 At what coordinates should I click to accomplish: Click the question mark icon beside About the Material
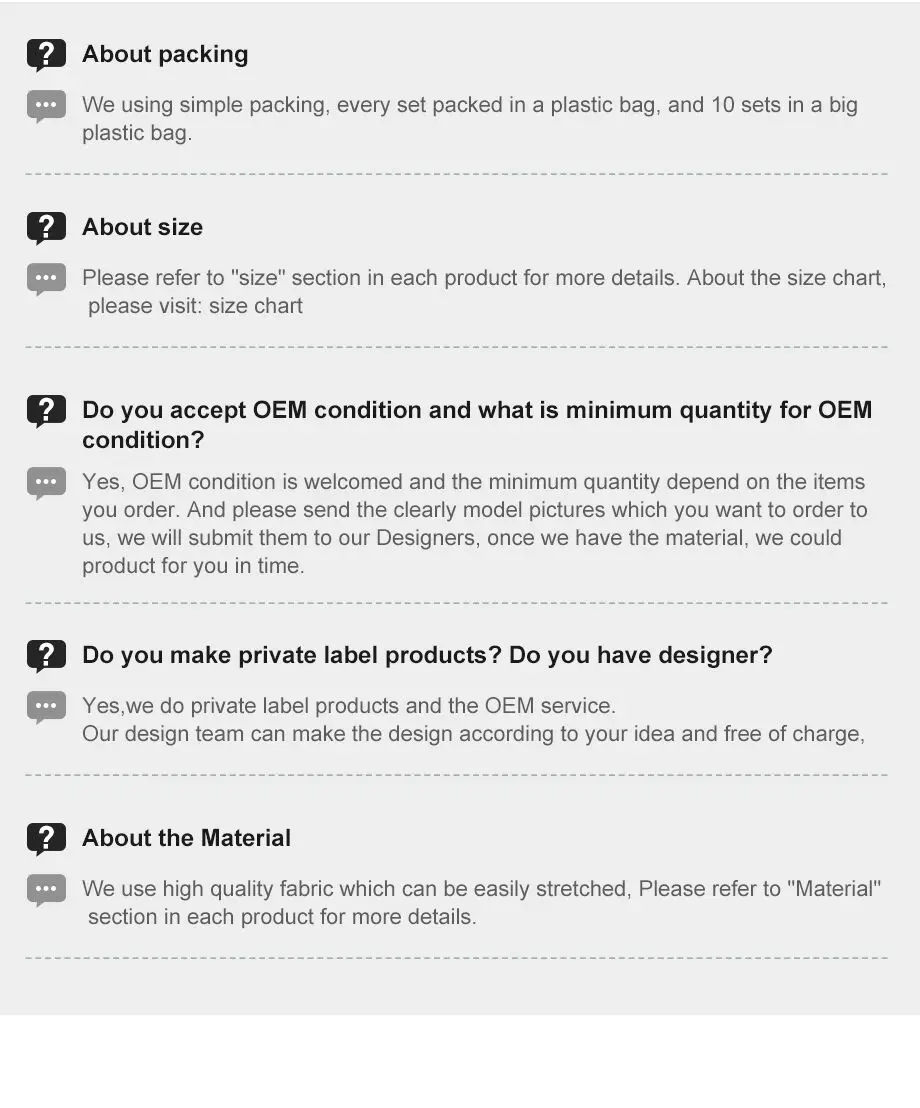tap(46, 839)
